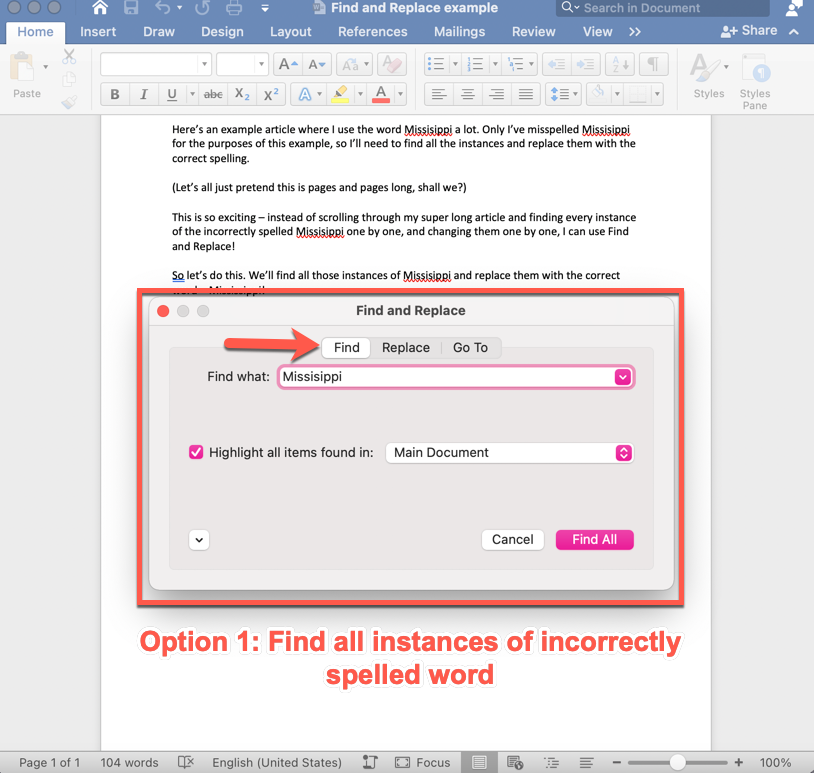Image resolution: width=814 pixels, height=773 pixels.
Task: Click the Paste clipboard icon
Action: point(22,67)
